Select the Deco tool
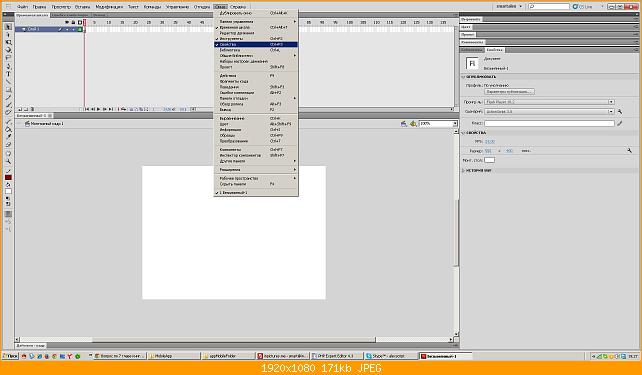Screen dimensions: 642x375 pyautogui.click(x=8, y=113)
